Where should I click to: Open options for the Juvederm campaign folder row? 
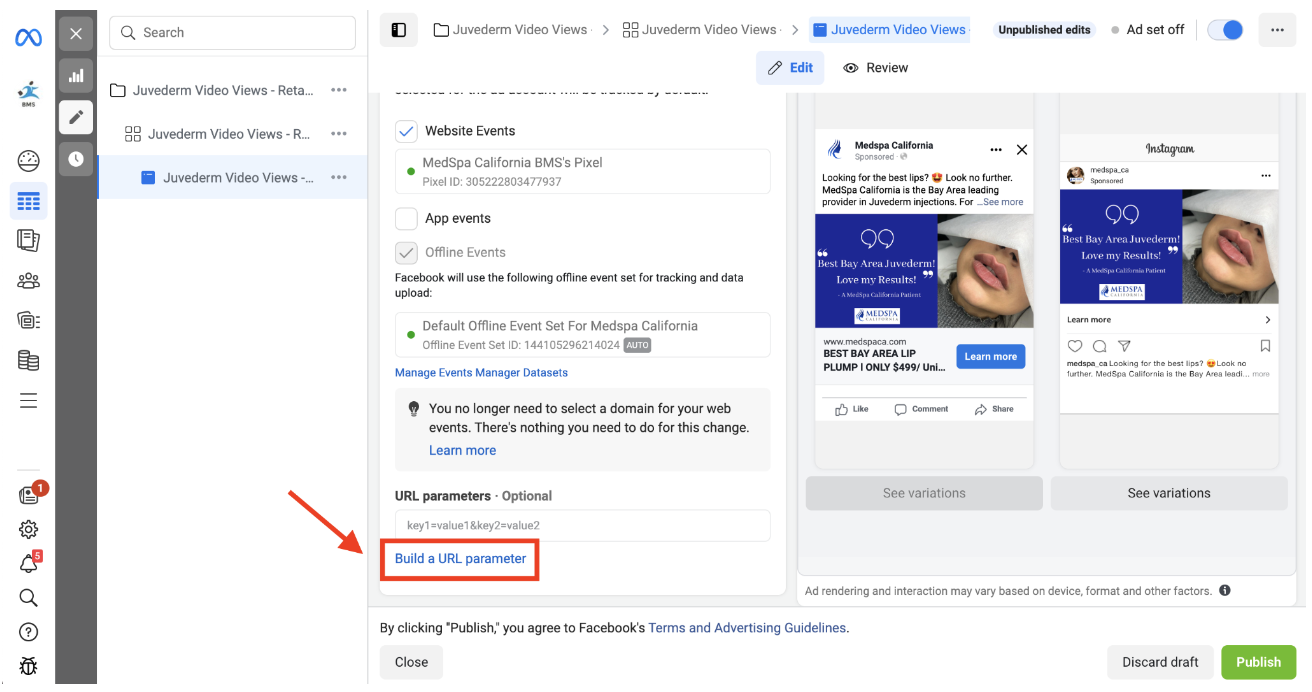339,90
